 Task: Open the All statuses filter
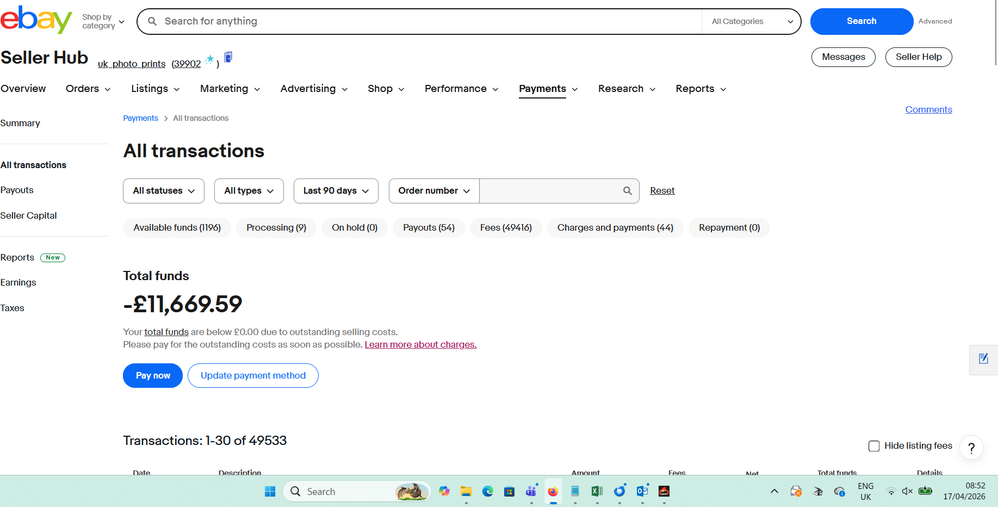[164, 191]
